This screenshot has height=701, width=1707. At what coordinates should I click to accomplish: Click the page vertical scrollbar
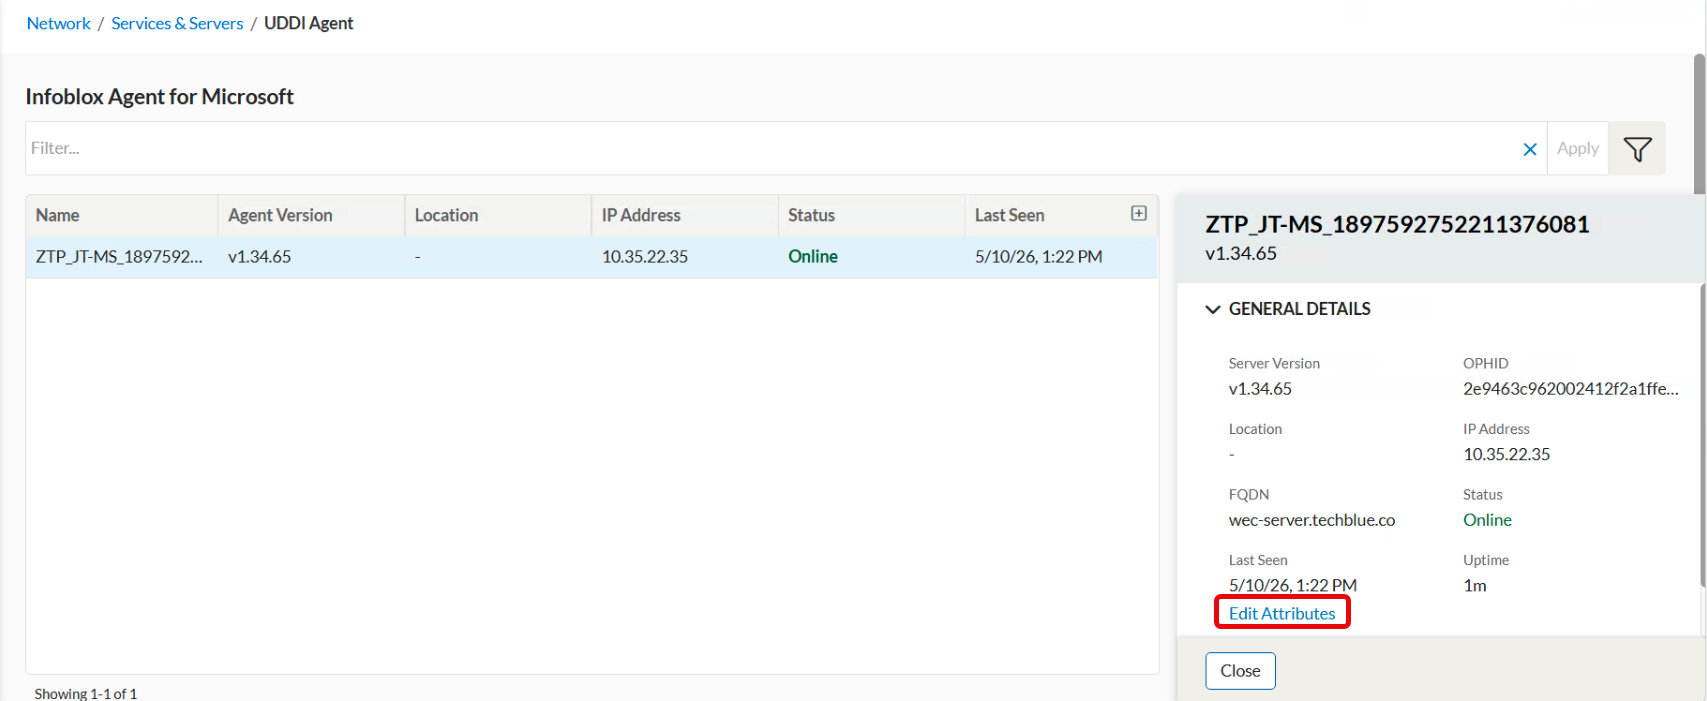point(1699,125)
